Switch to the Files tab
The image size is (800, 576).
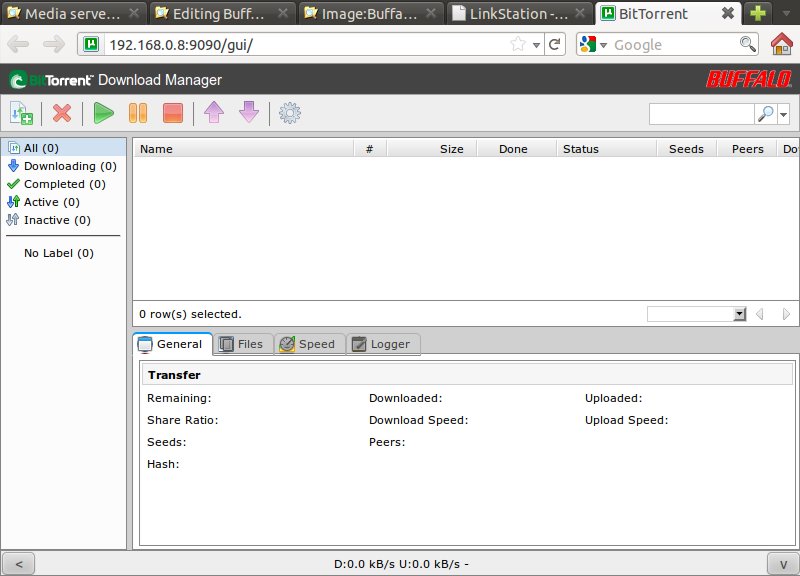(241, 344)
